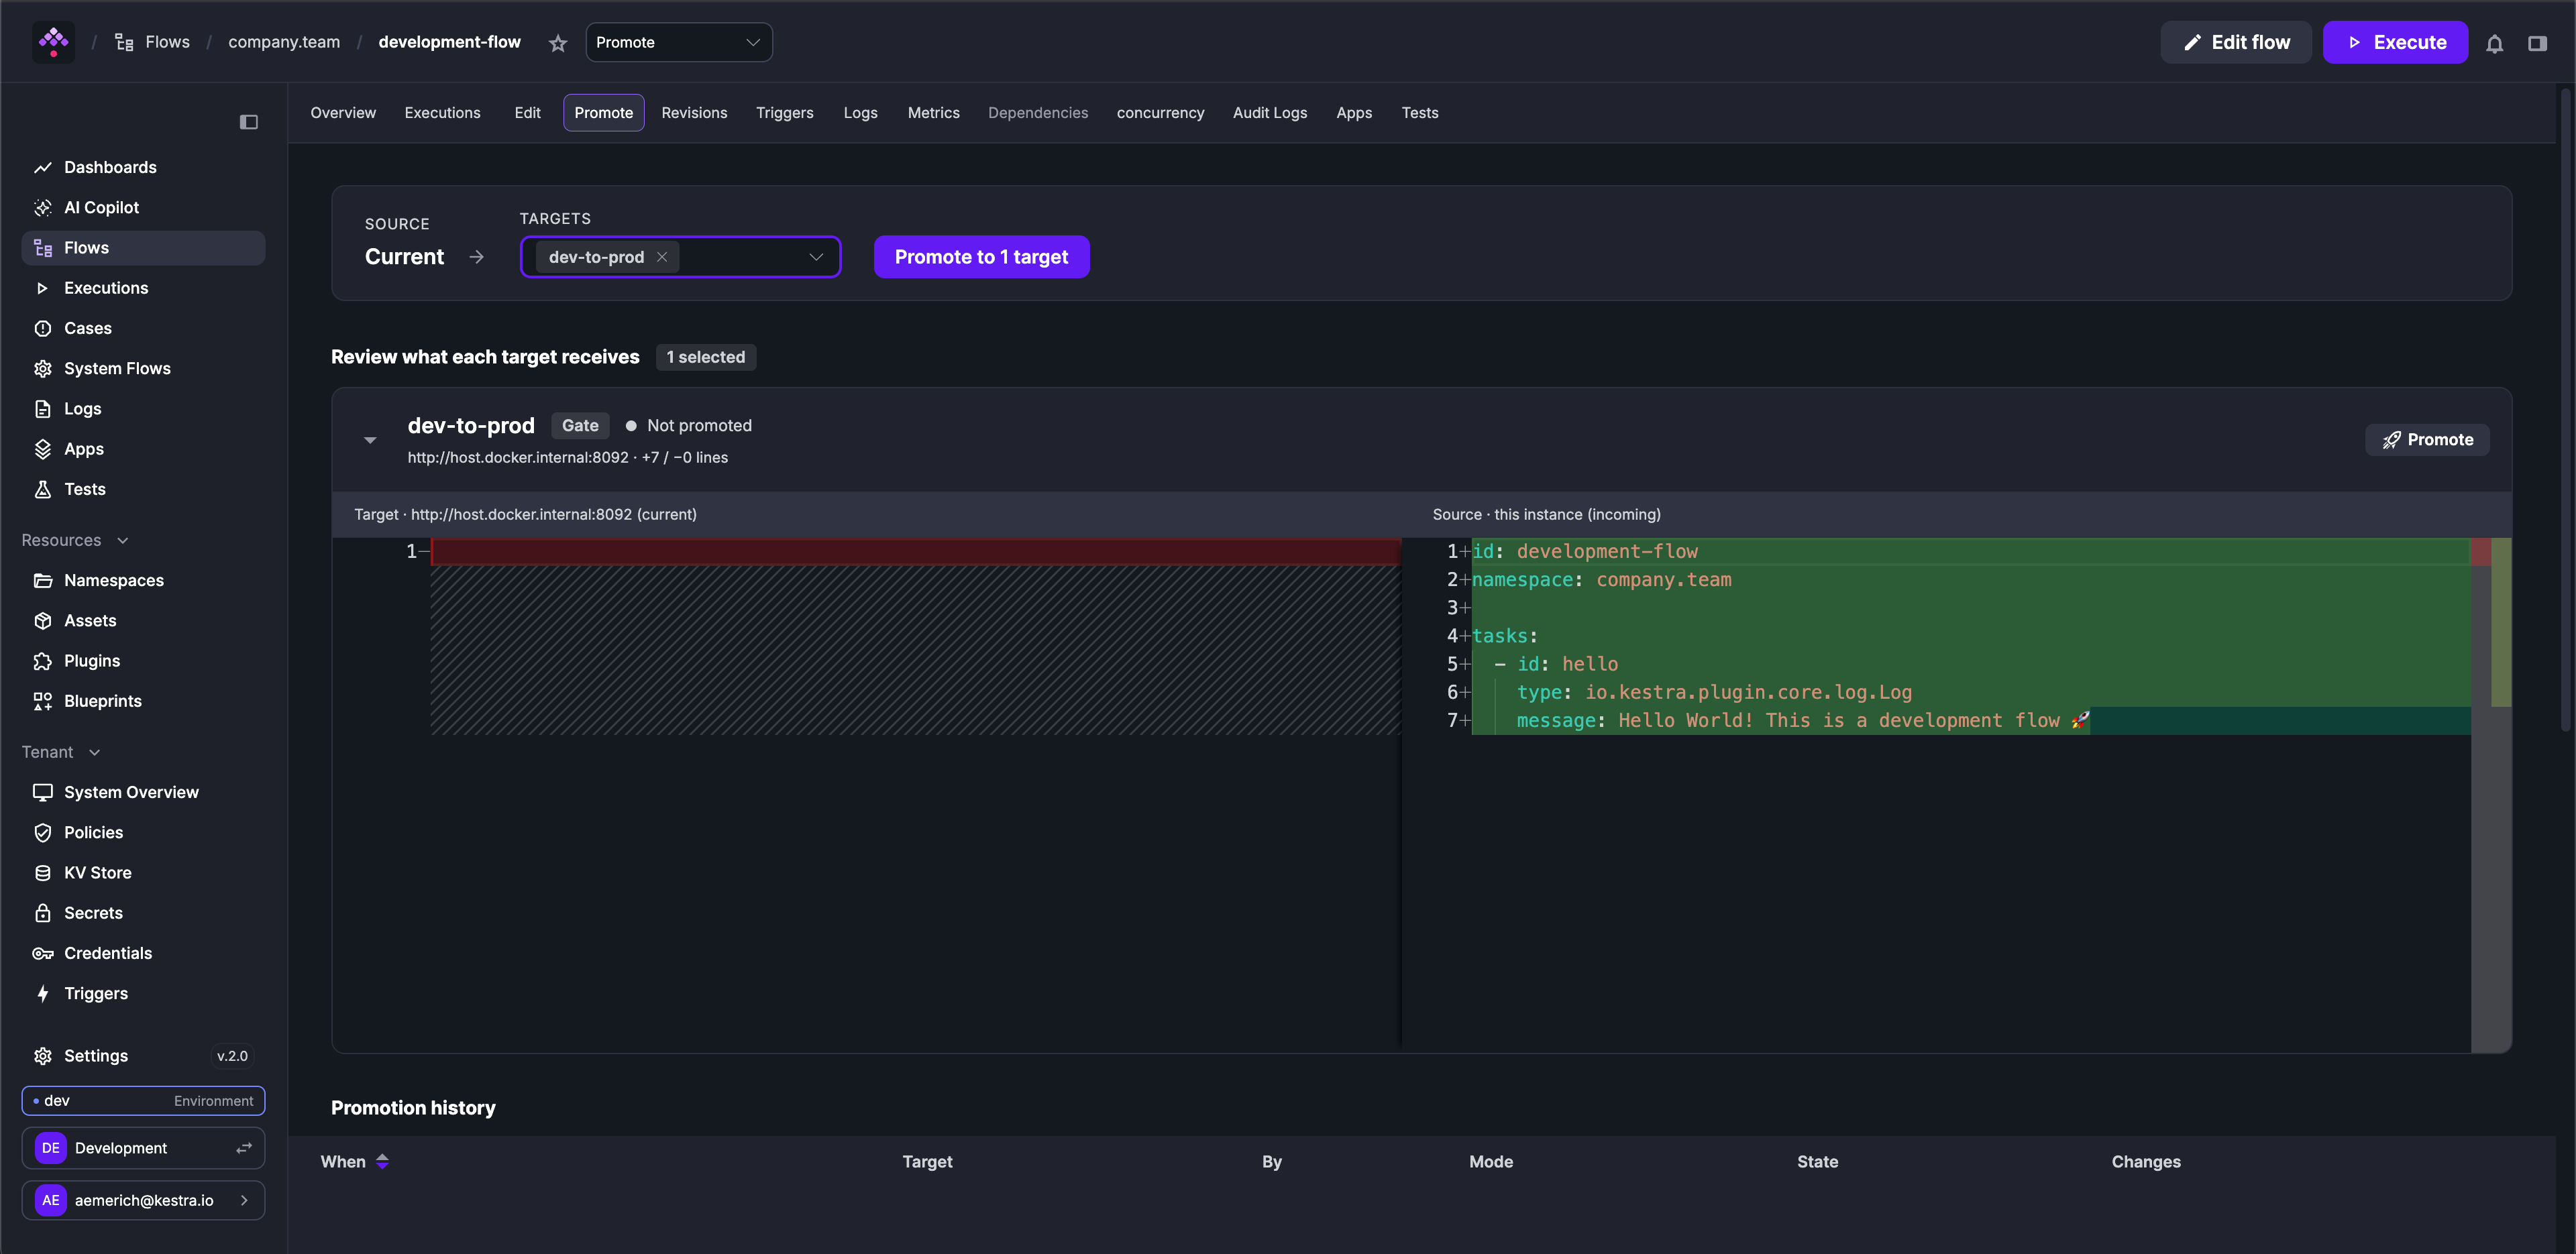The image size is (2576, 1254).
Task: Open the Dependencies tab
Action: pyautogui.click(x=1038, y=113)
